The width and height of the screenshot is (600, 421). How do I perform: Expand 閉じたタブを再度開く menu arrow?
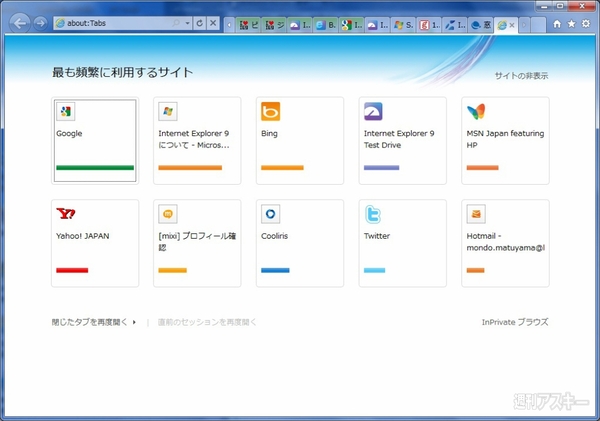point(134,322)
